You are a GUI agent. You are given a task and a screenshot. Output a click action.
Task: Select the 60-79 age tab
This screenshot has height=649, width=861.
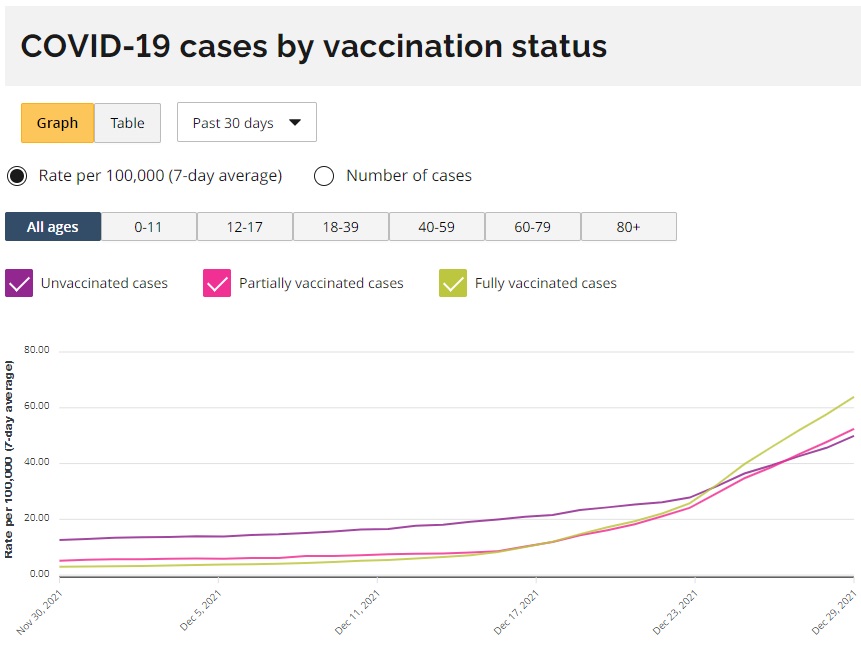532,227
